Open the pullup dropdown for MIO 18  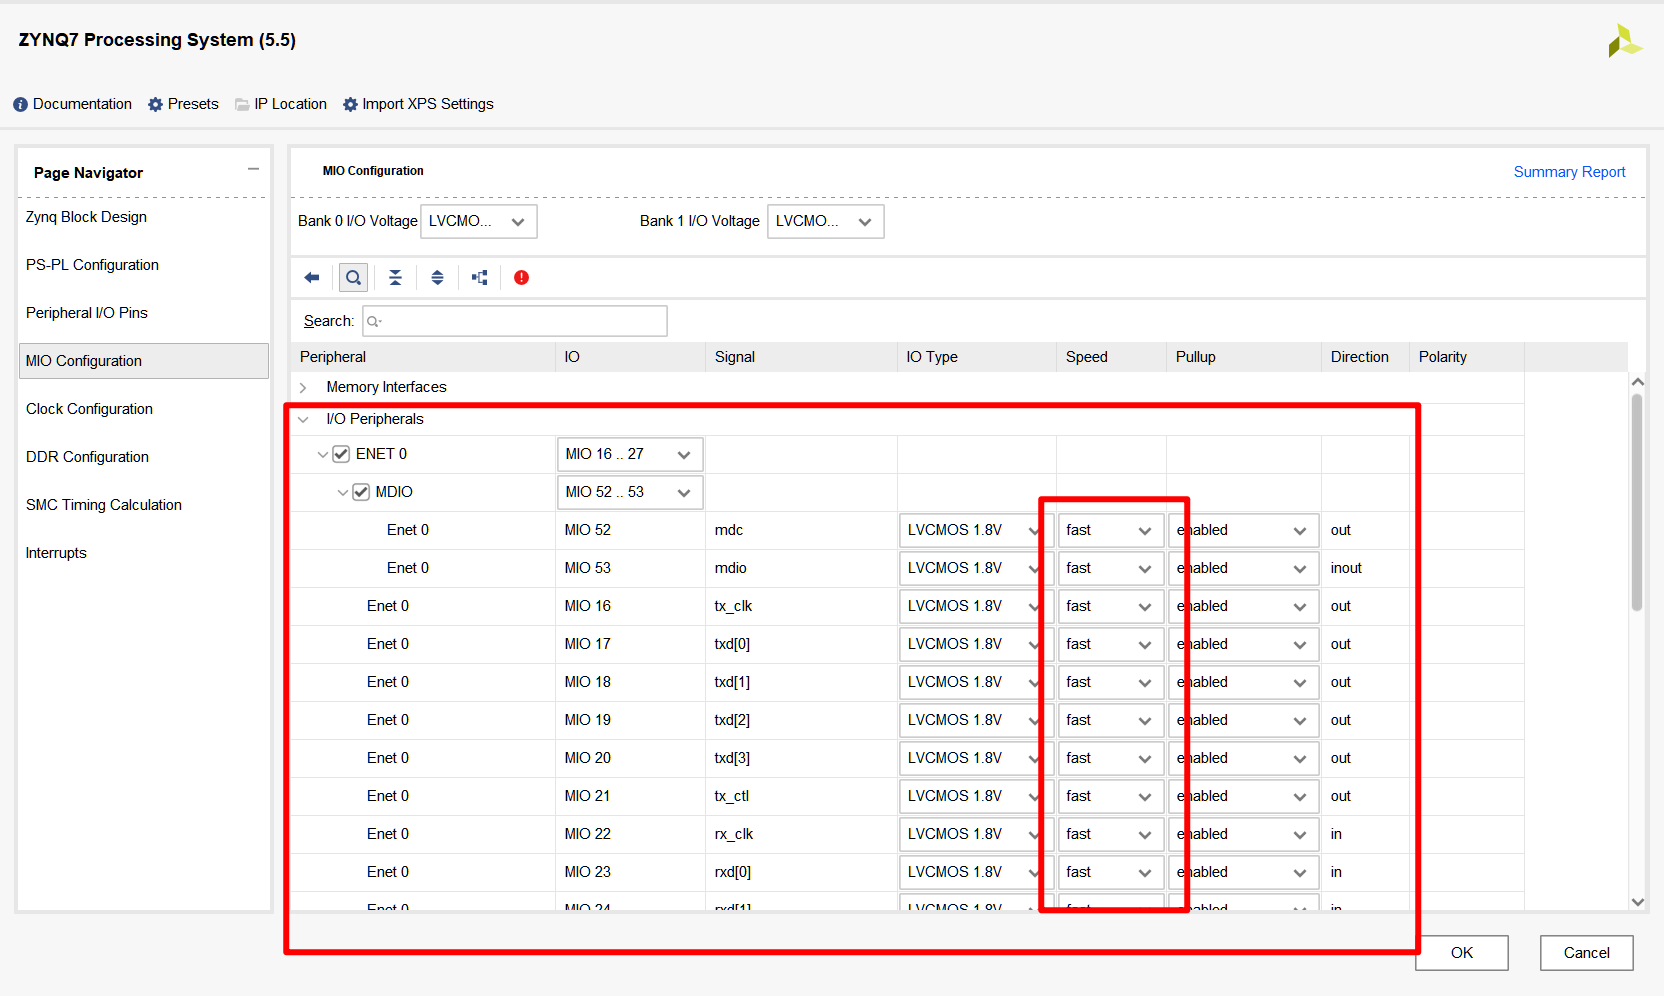[1243, 683]
